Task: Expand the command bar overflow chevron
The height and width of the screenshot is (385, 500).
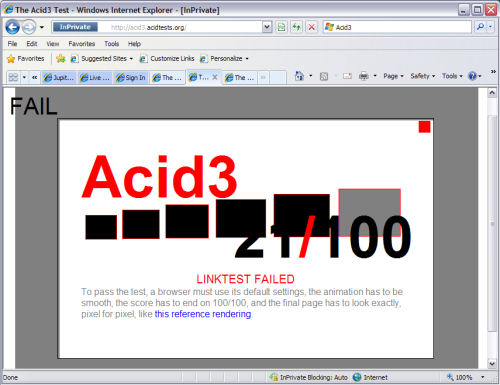Action: (493, 71)
